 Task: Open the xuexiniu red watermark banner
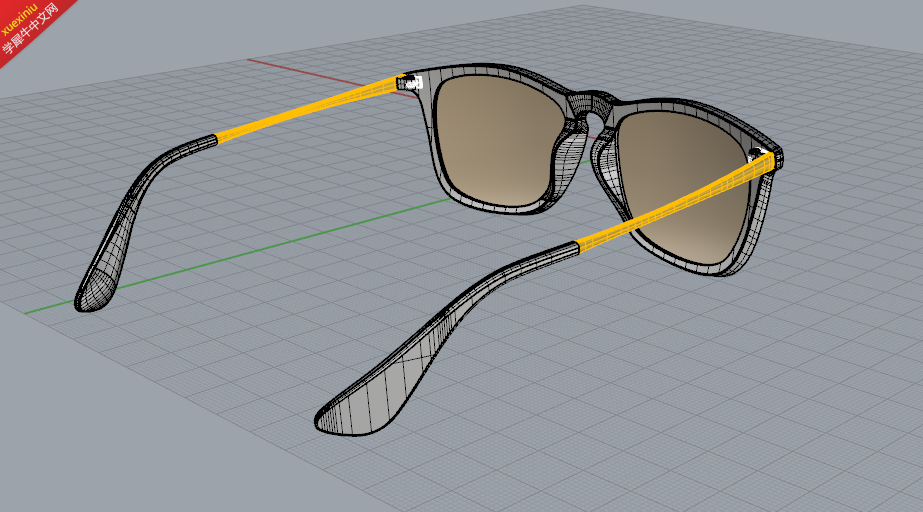[31, 26]
